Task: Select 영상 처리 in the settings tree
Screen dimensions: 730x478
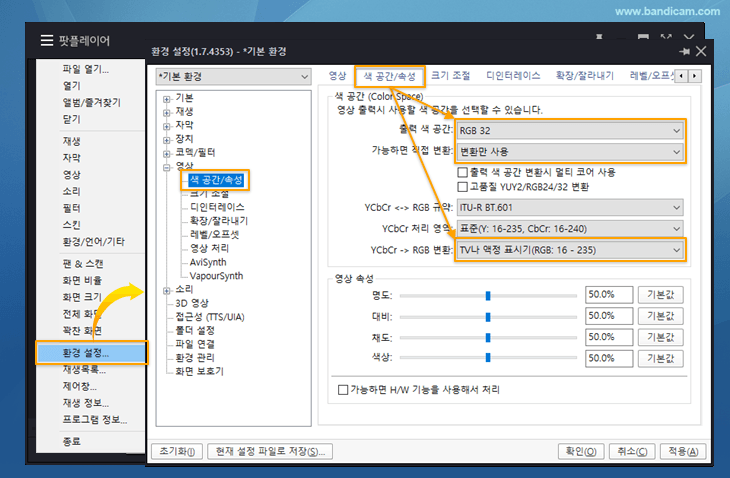Action: point(209,248)
